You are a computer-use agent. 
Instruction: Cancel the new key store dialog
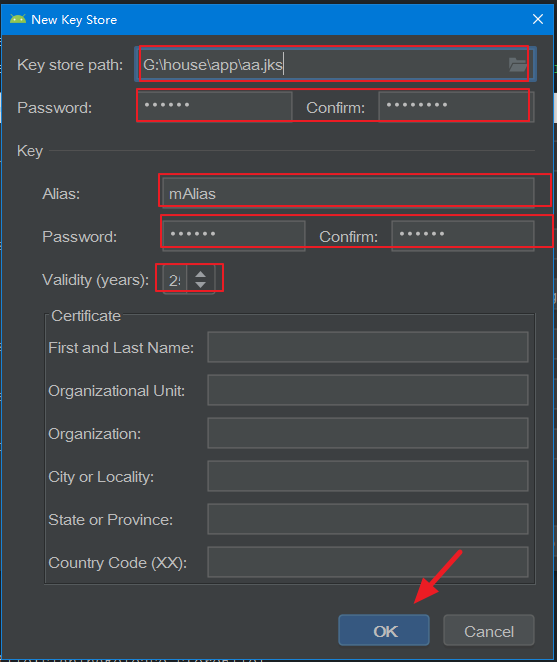489,631
